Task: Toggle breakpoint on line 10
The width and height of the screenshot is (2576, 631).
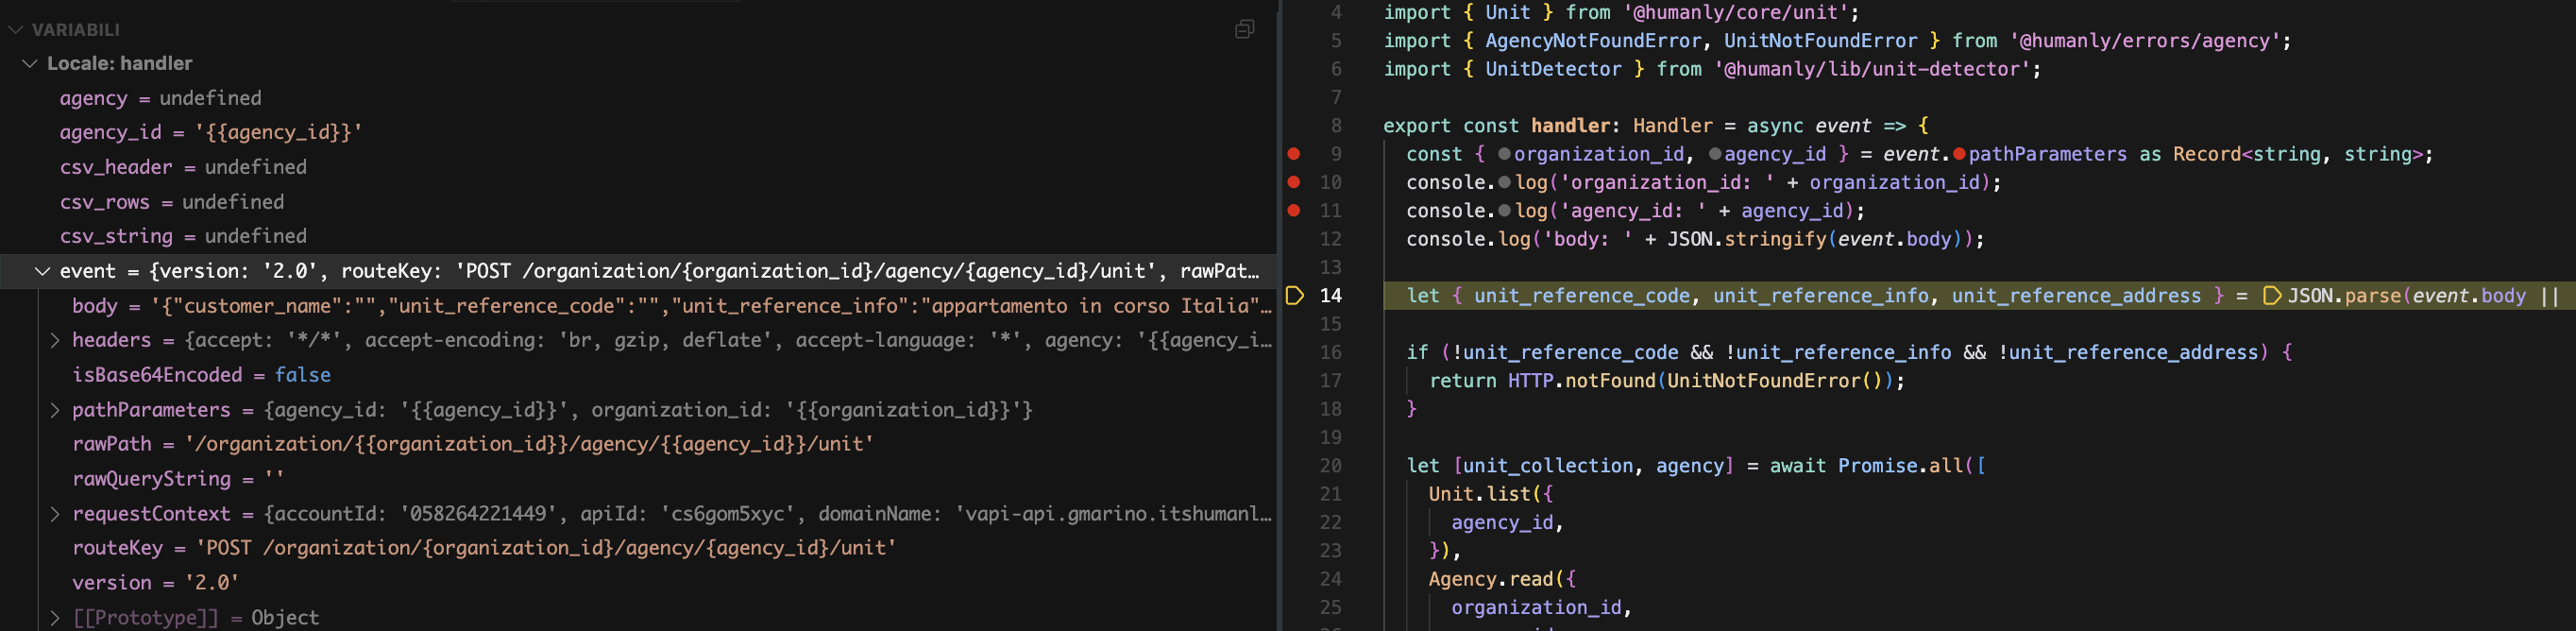Action: click(x=1294, y=182)
